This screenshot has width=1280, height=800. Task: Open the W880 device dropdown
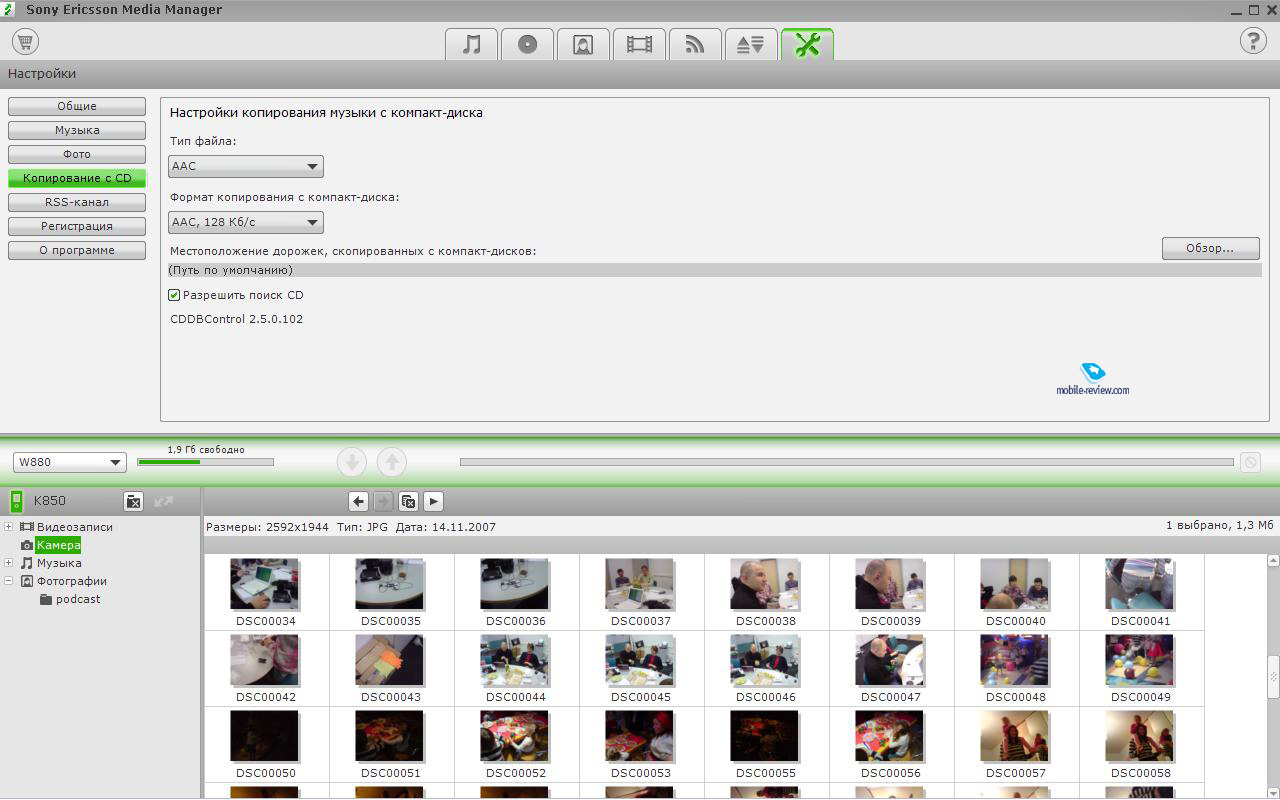click(69, 462)
